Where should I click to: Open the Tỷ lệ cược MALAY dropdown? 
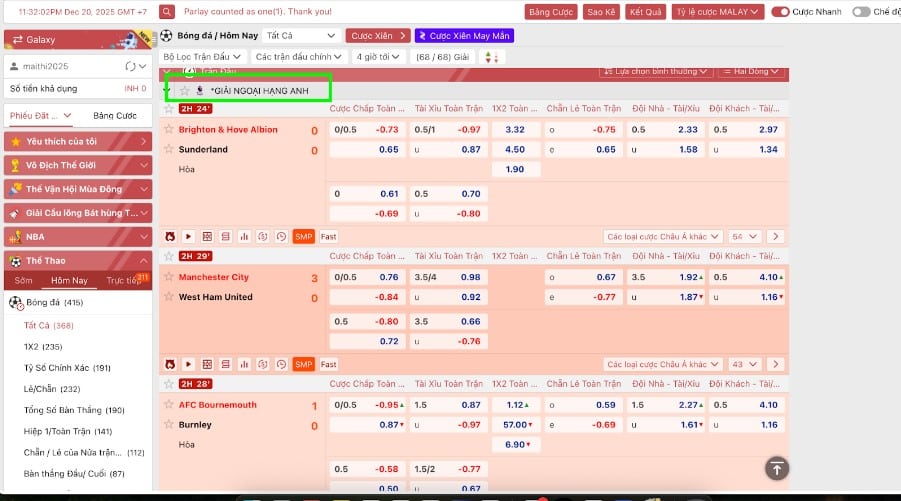[x=717, y=11]
